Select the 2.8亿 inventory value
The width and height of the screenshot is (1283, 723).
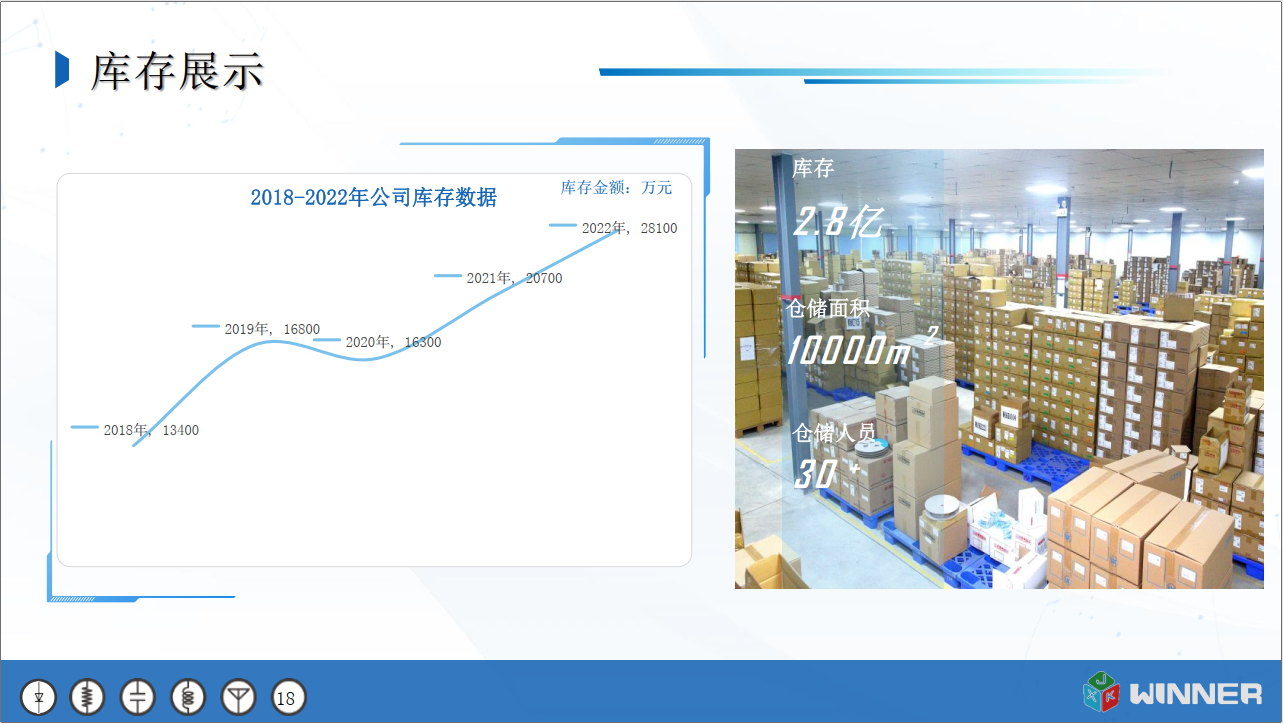coord(838,221)
